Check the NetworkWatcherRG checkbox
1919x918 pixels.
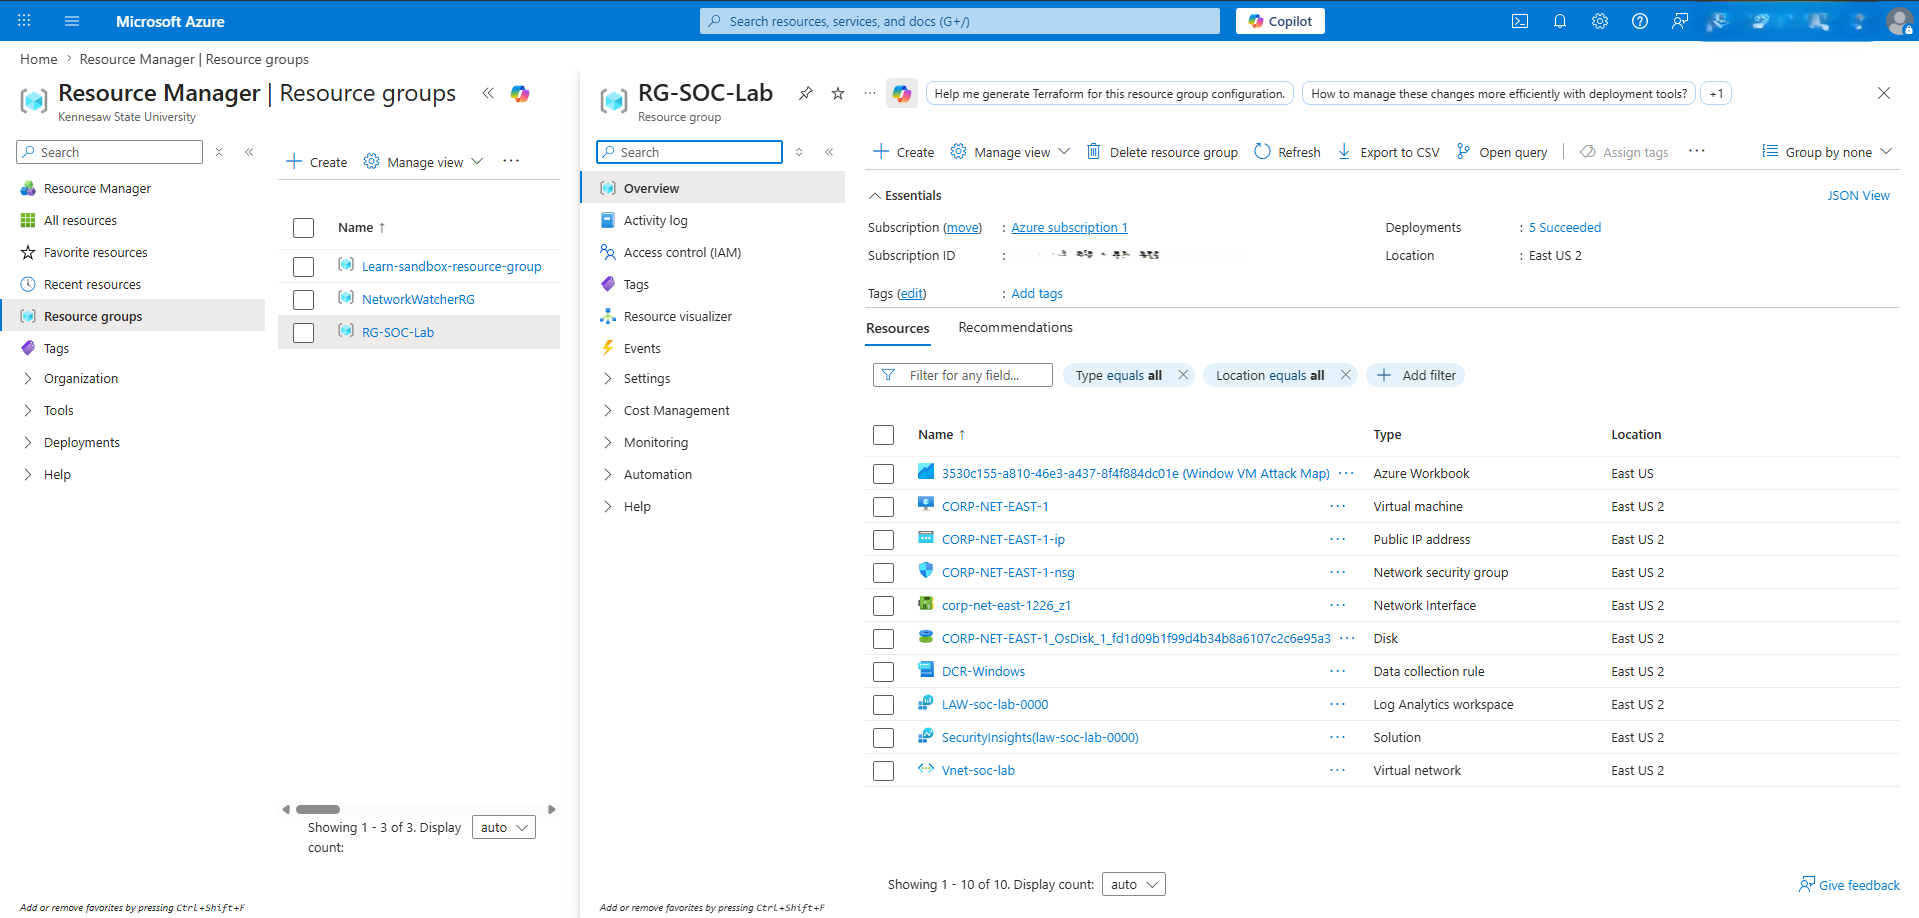[303, 299]
